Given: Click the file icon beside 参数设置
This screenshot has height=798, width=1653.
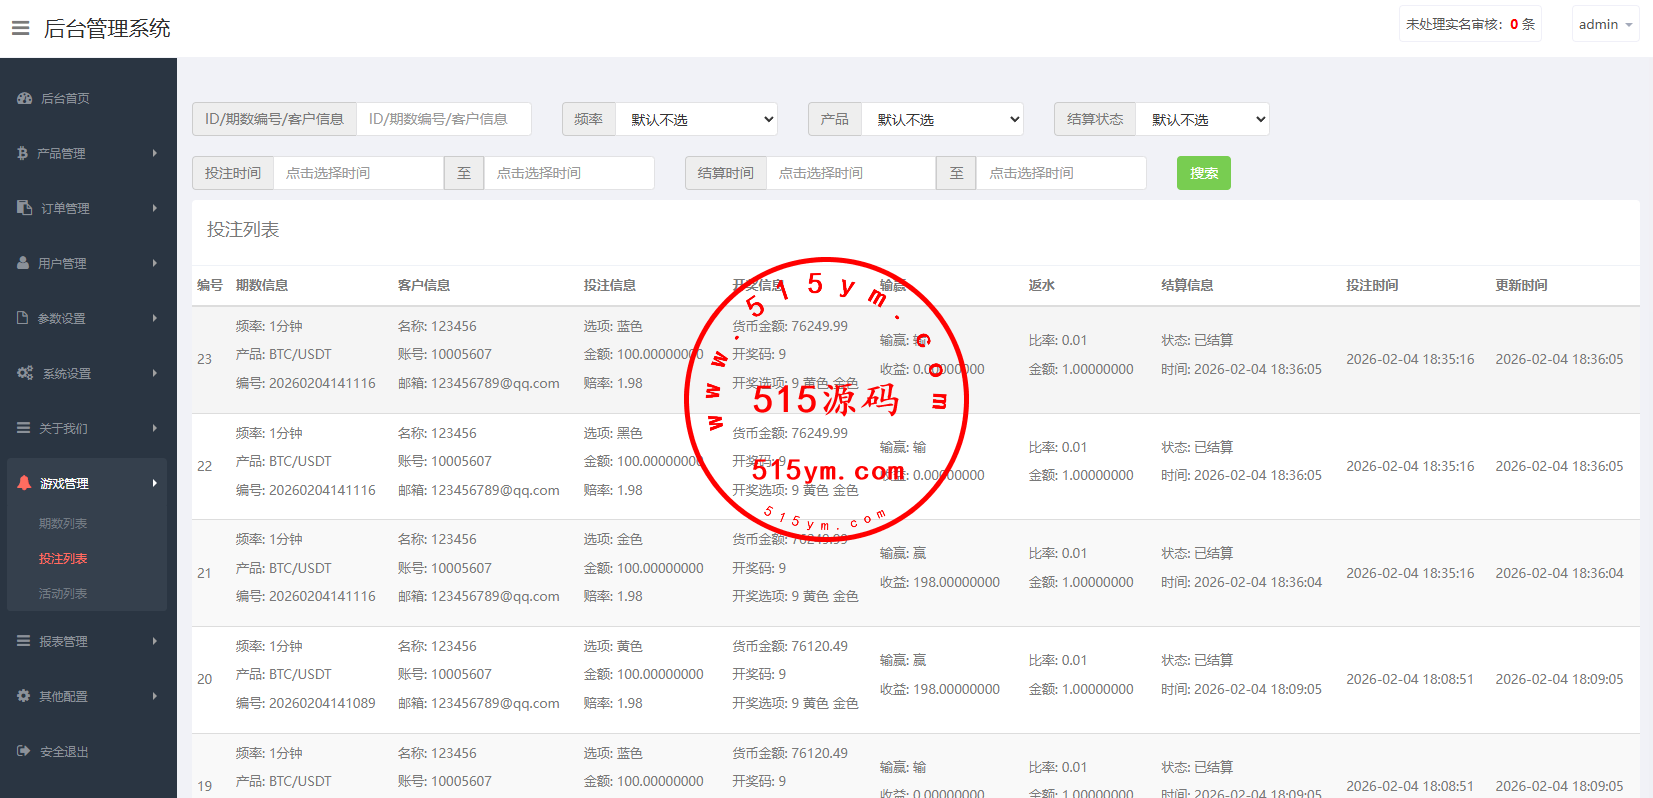Looking at the screenshot, I should click(x=23, y=318).
